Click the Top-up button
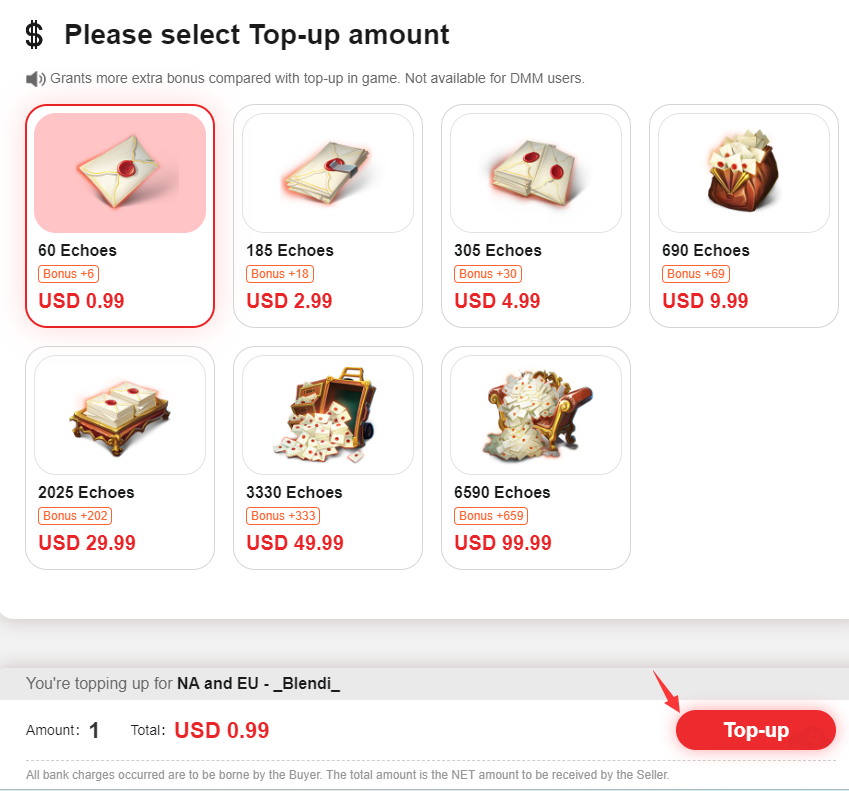Viewport: 849px width, 791px height. click(755, 730)
